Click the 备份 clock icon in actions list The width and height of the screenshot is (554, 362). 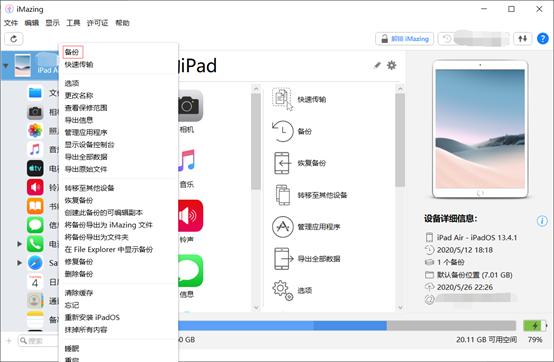coord(282,131)
